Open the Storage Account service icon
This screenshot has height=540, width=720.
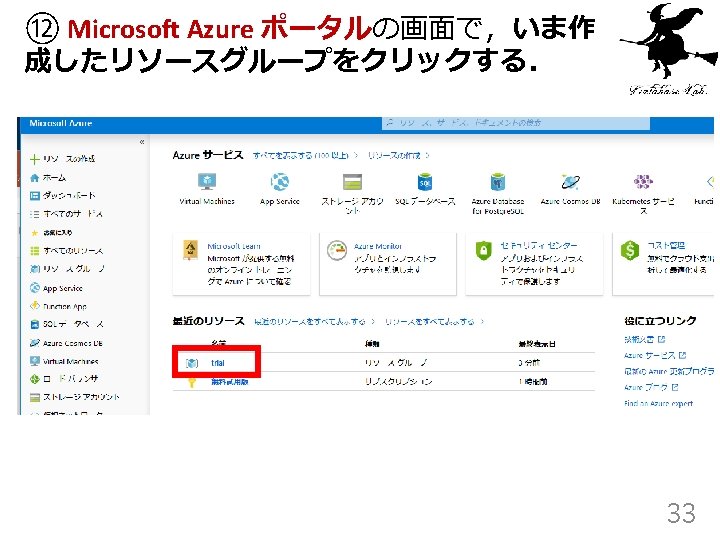tap(352, 182)
